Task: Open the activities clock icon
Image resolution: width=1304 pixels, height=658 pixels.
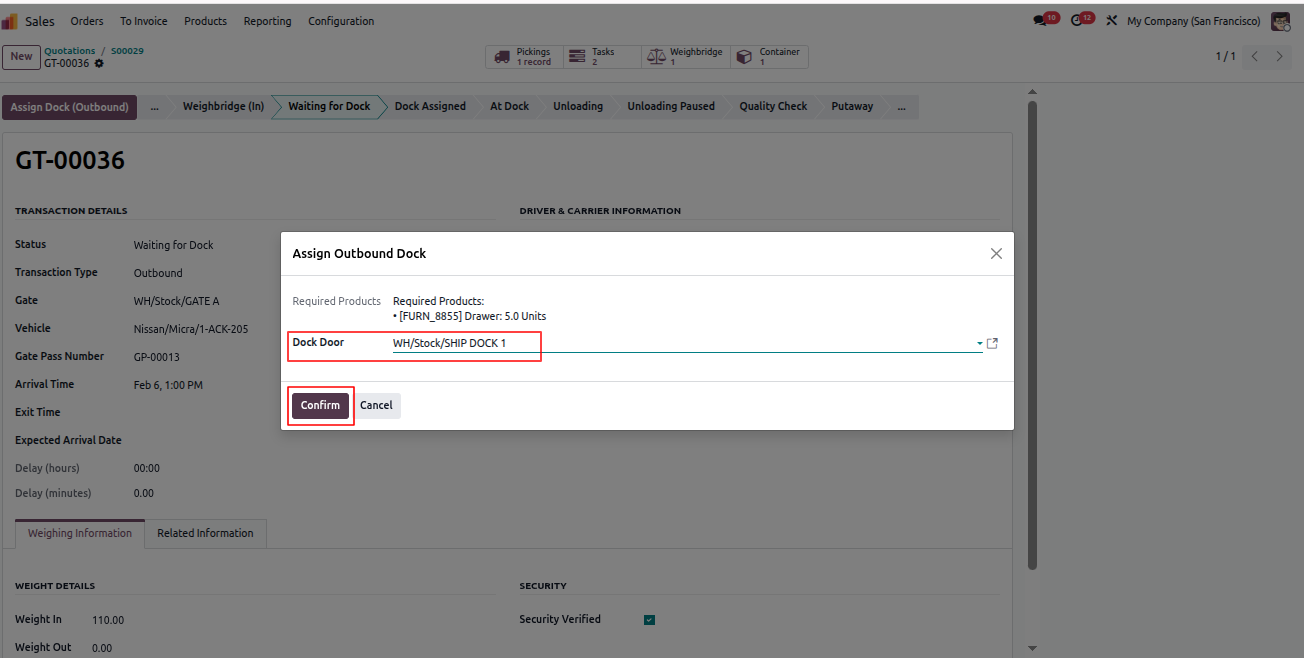Action: 1078,20
